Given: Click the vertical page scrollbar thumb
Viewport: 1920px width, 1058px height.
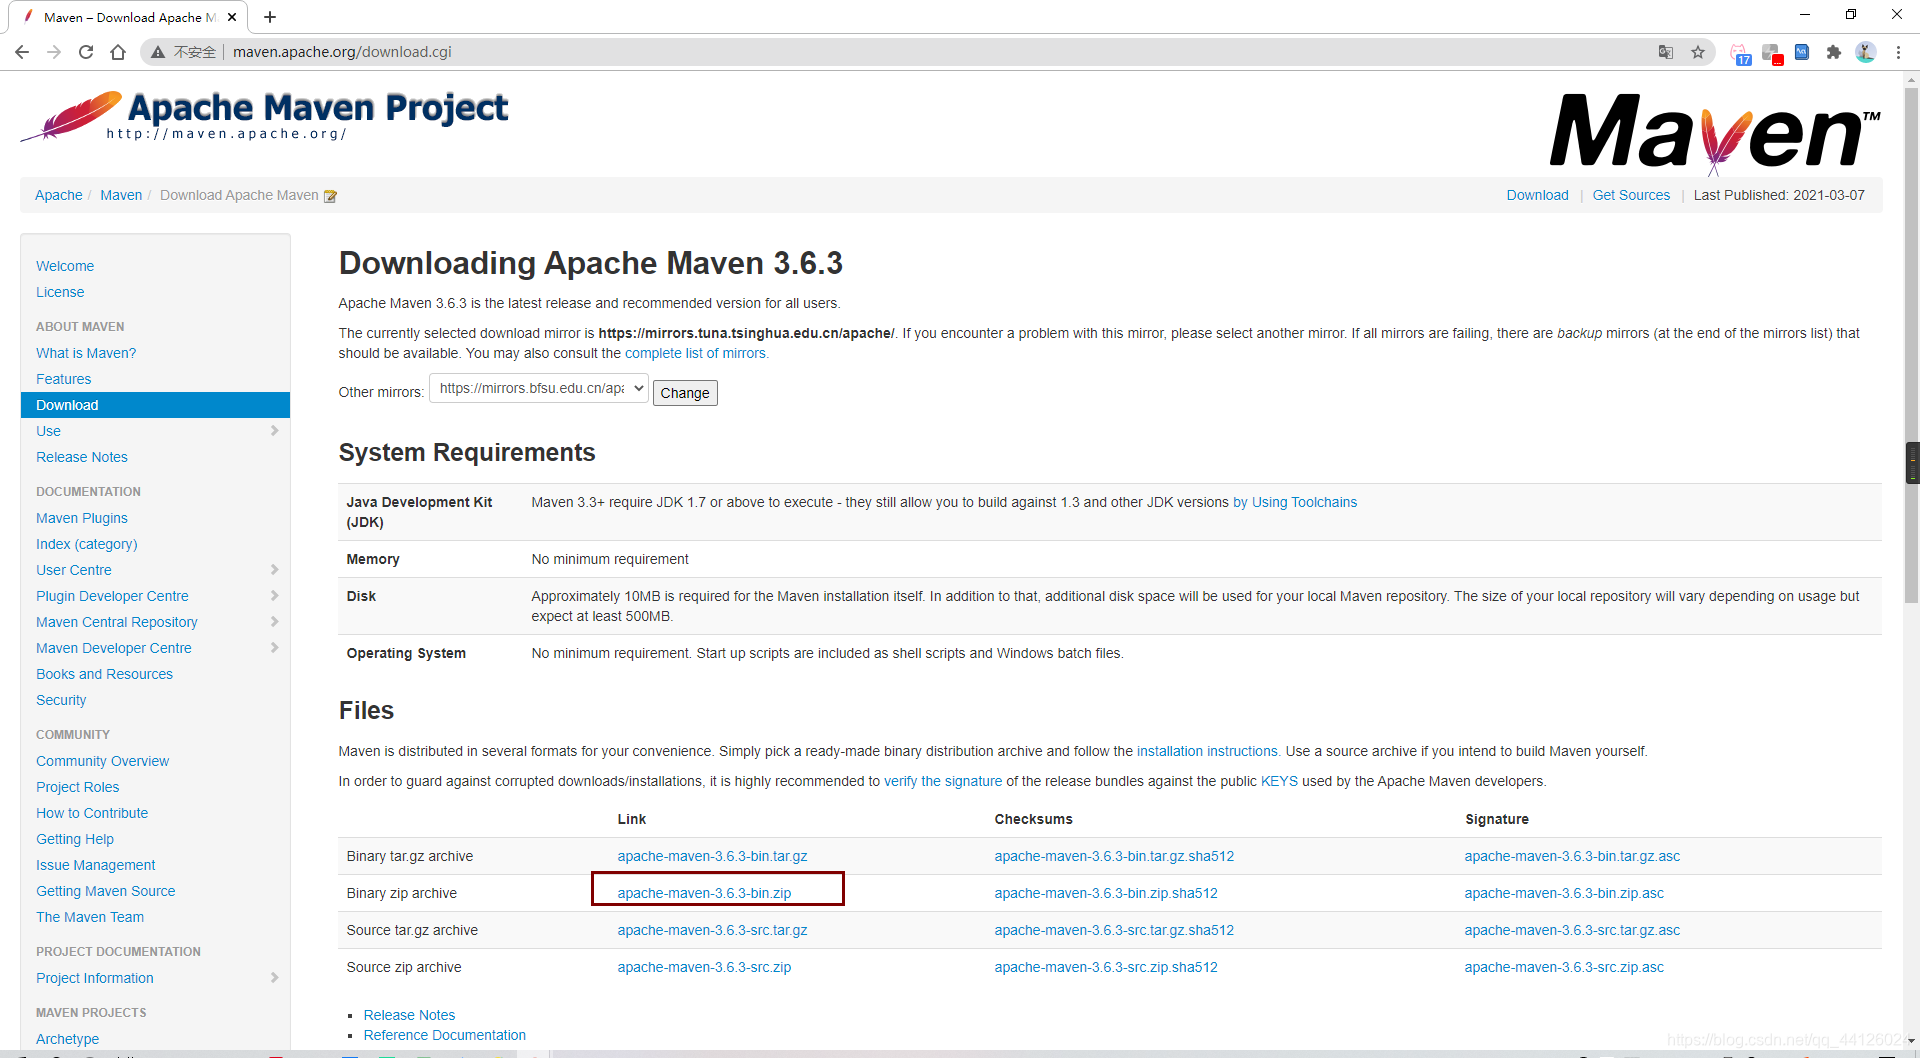Looking at the screenshot, I should (1911, 345).
